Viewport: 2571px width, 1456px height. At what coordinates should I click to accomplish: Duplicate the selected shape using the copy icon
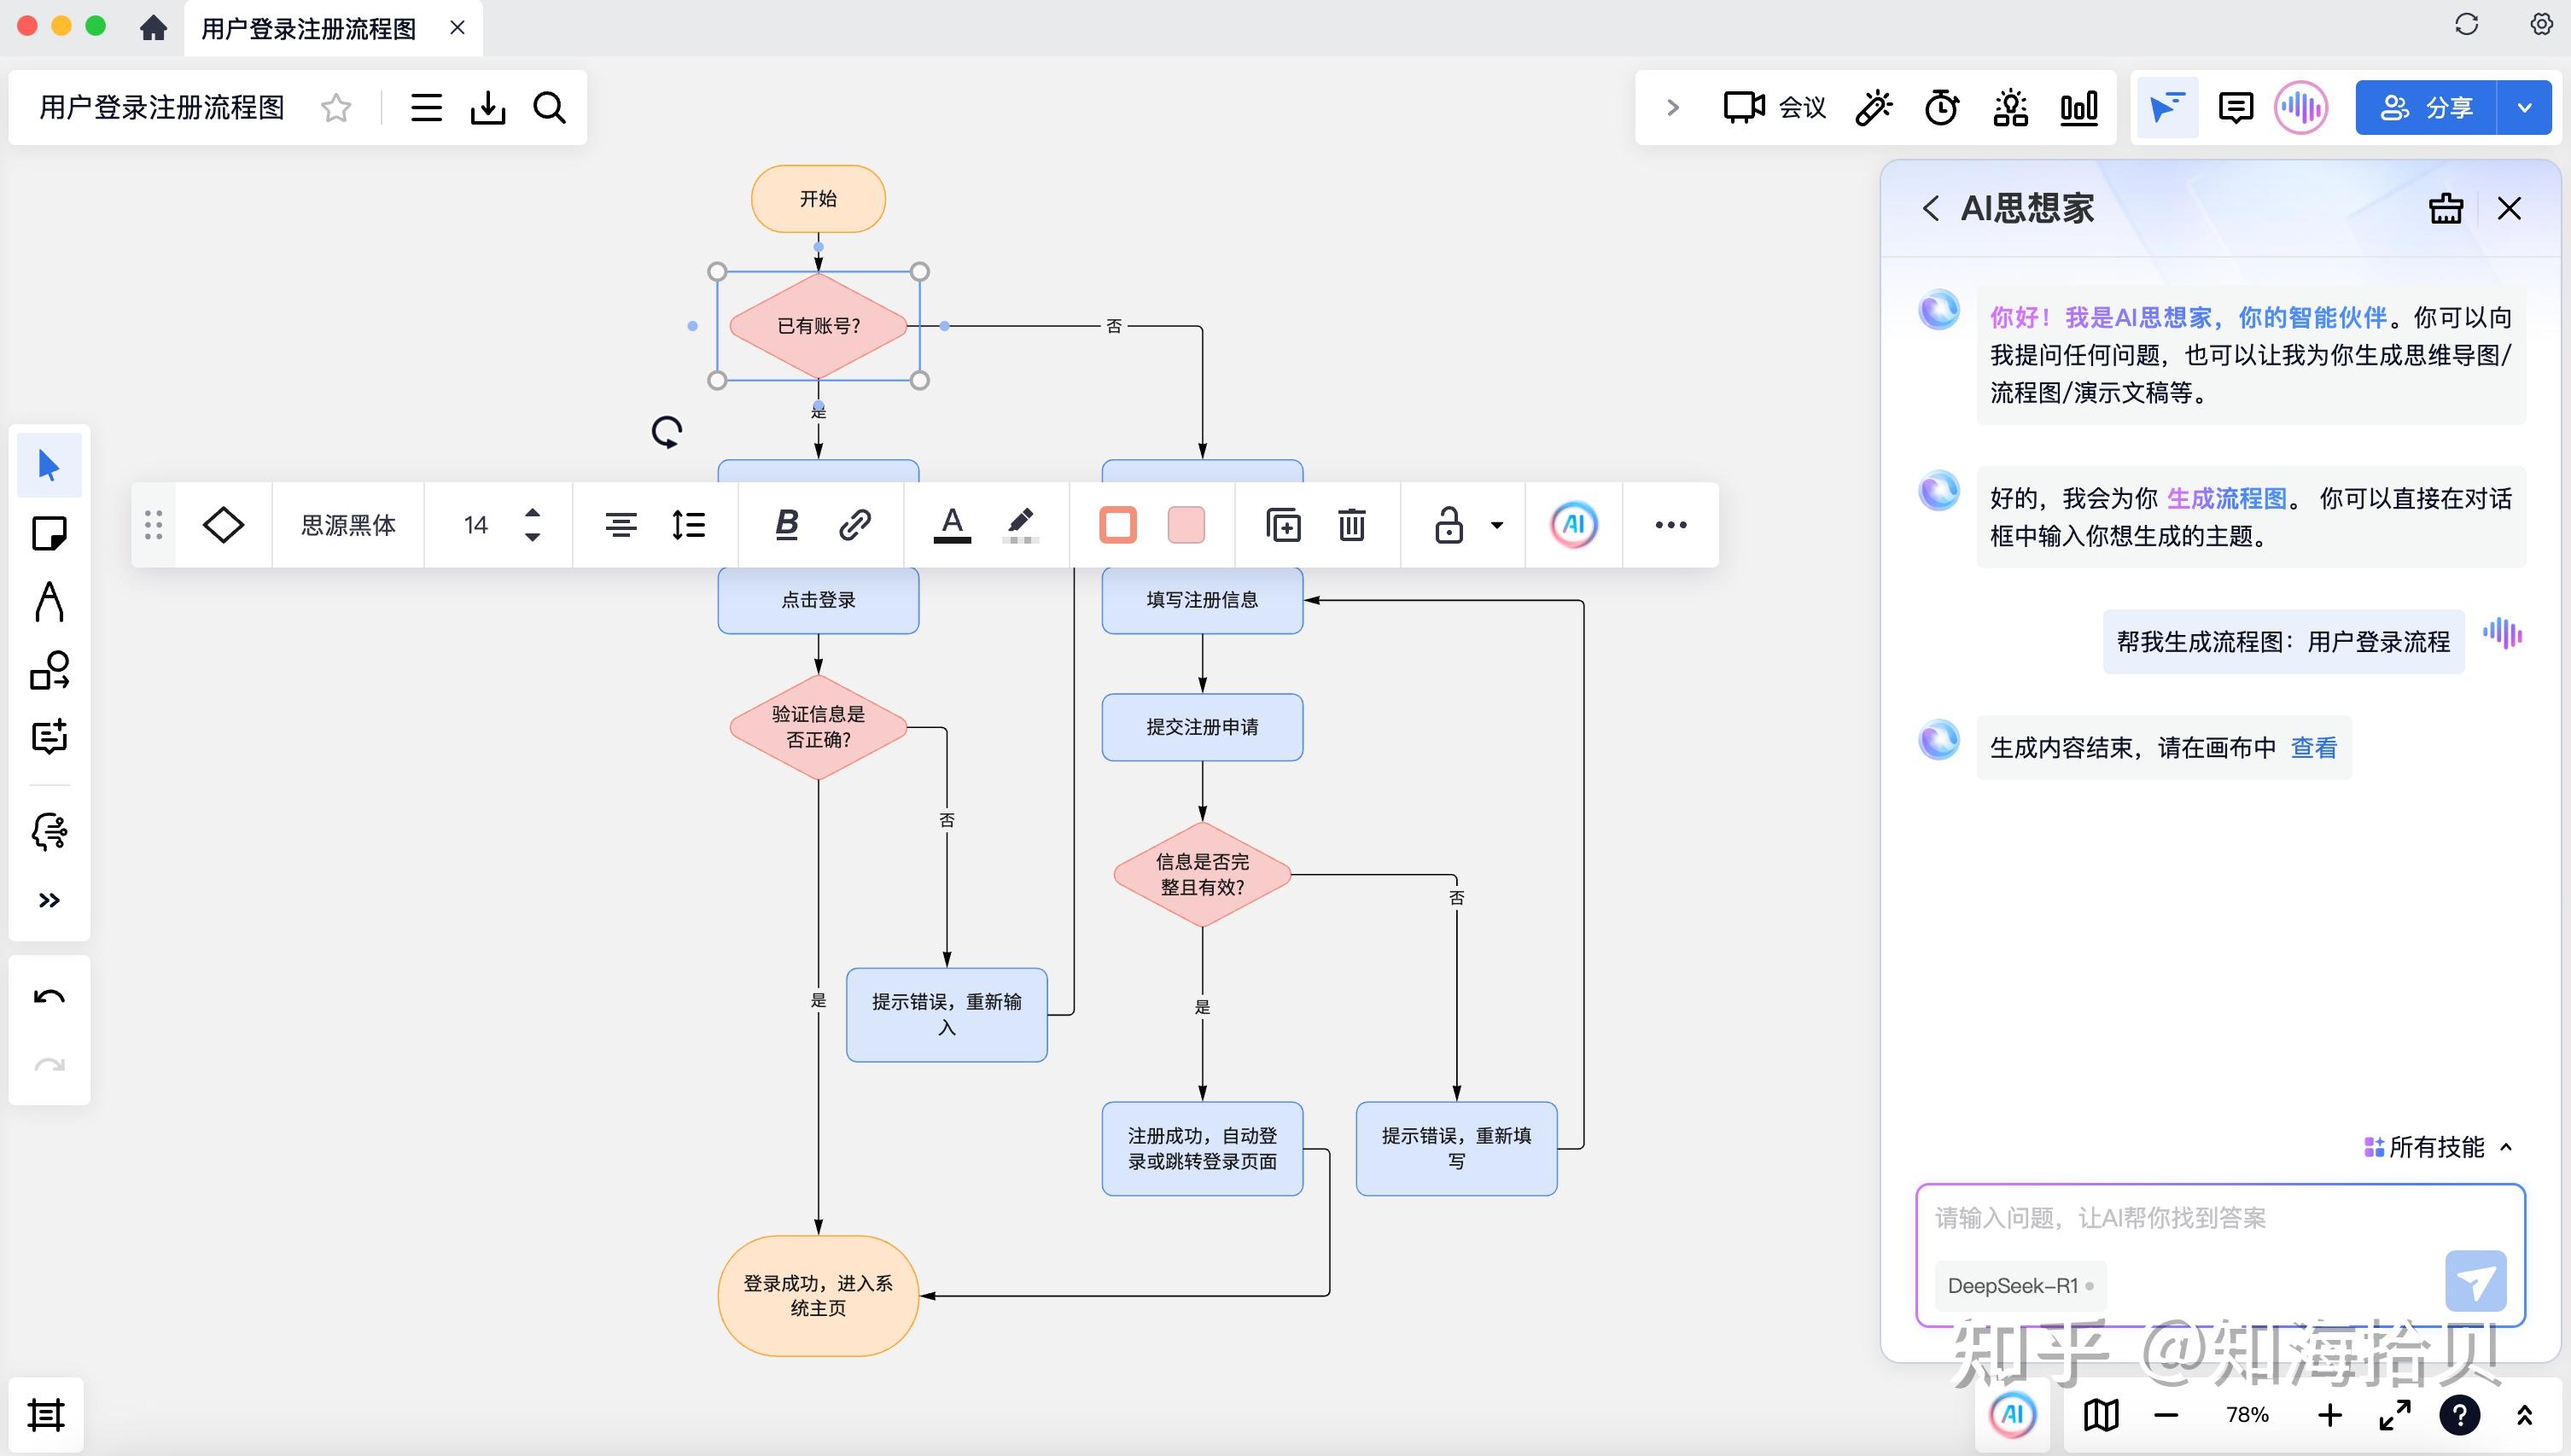pos(1283,525)
